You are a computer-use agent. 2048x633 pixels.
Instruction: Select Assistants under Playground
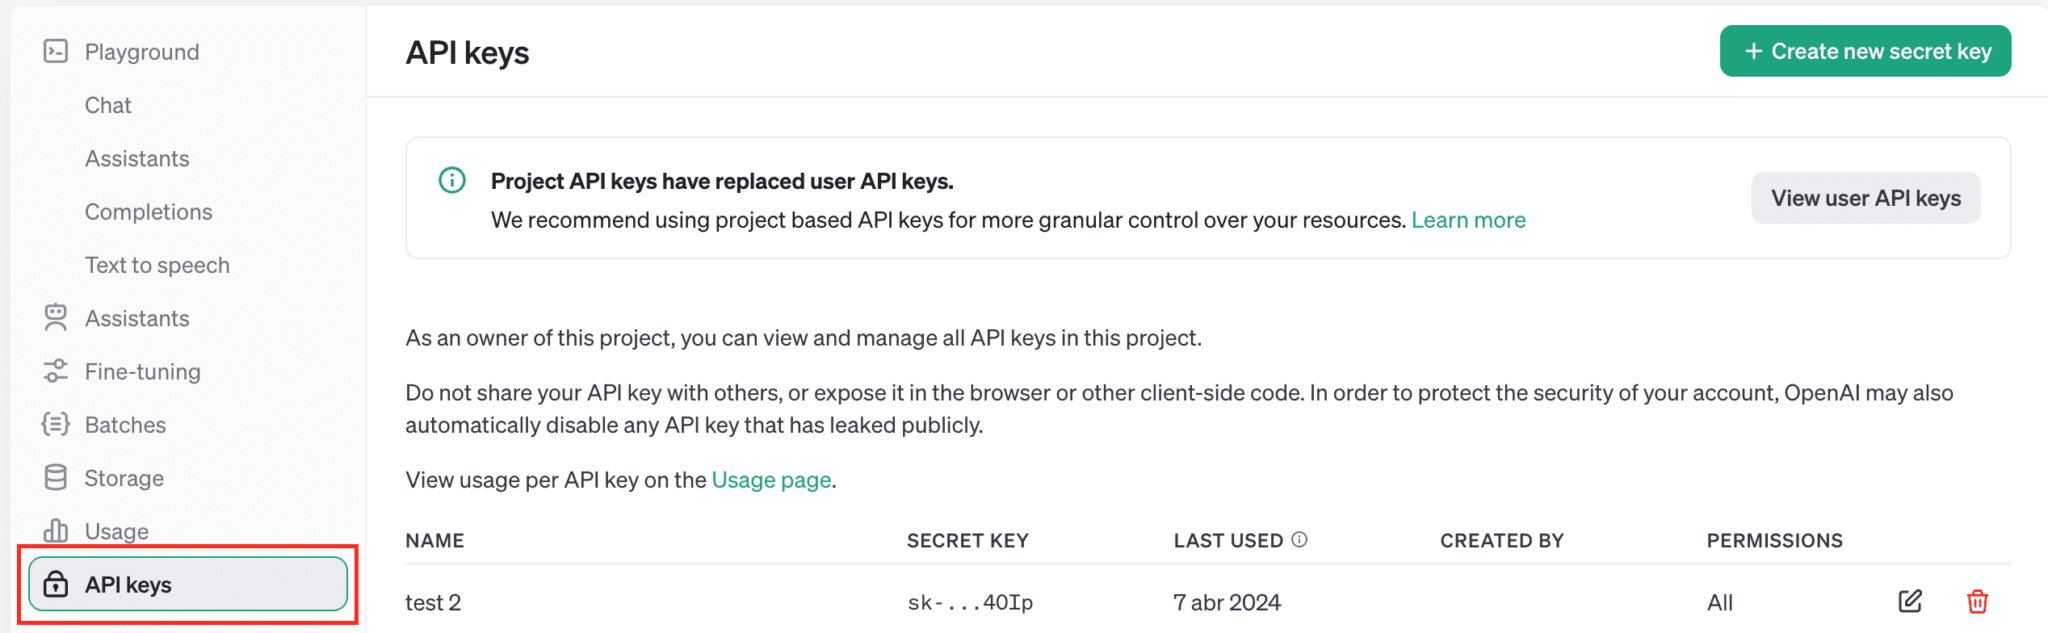pyautogui.click(x=137, y=158)
